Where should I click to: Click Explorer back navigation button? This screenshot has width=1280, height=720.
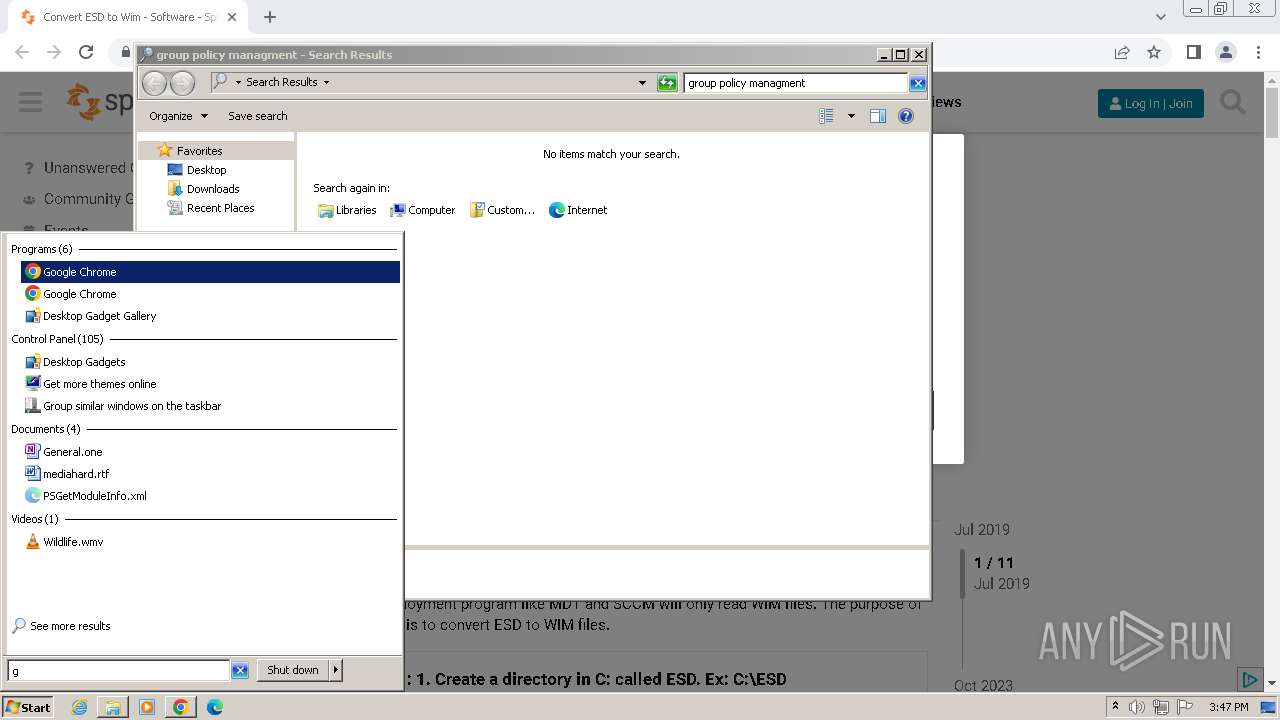point(154,83)
